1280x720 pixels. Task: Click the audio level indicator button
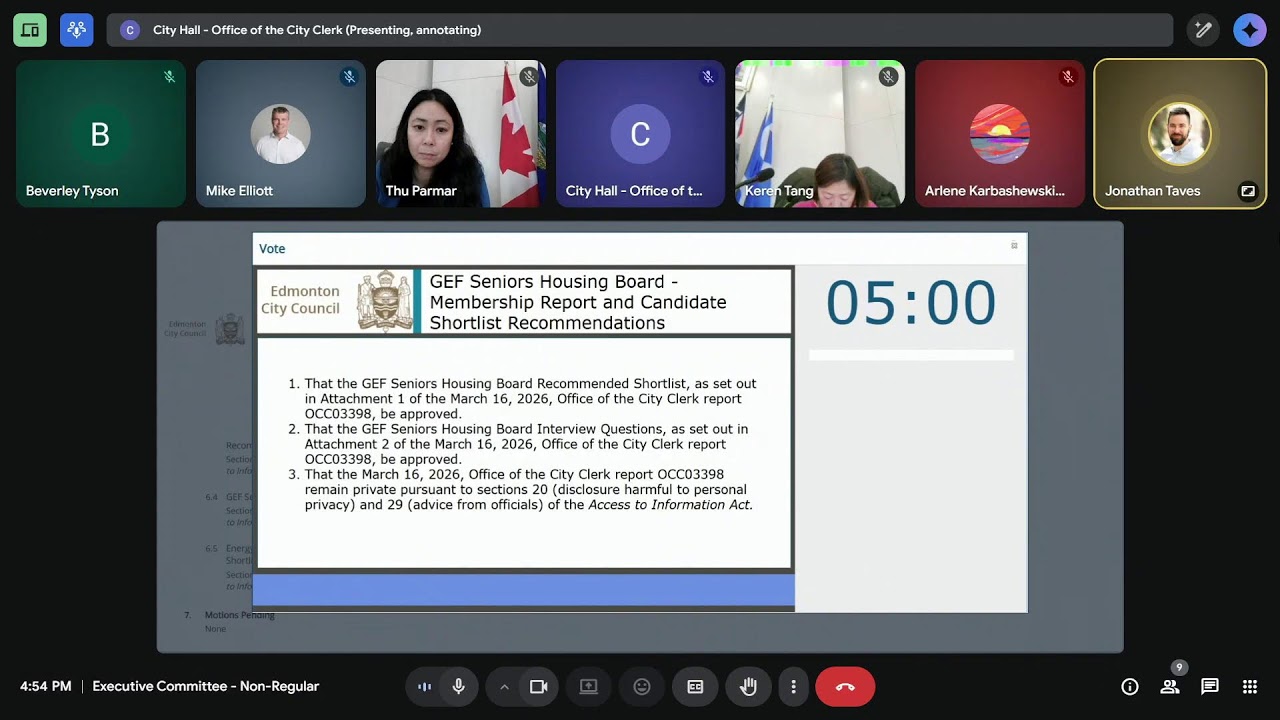[424, 687]
